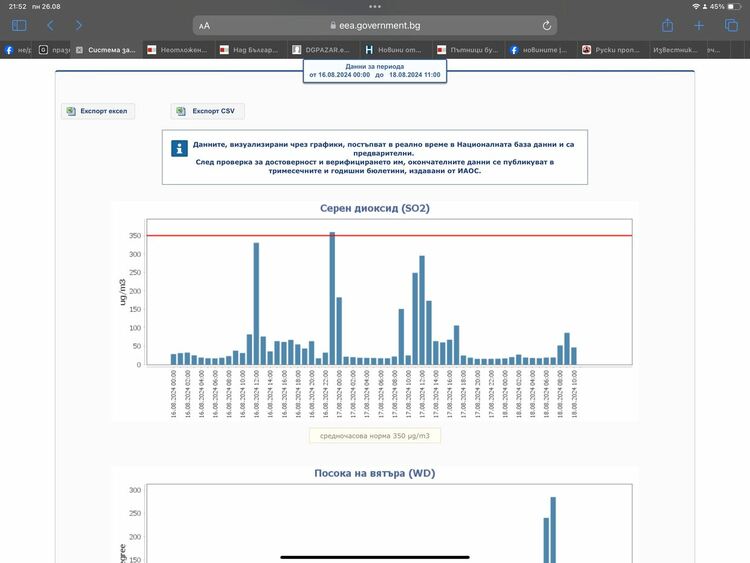This screenshot has width=750, height=563.
Task: Click the средночасова норма 350 legend label
Action: [x=375, y=435]
